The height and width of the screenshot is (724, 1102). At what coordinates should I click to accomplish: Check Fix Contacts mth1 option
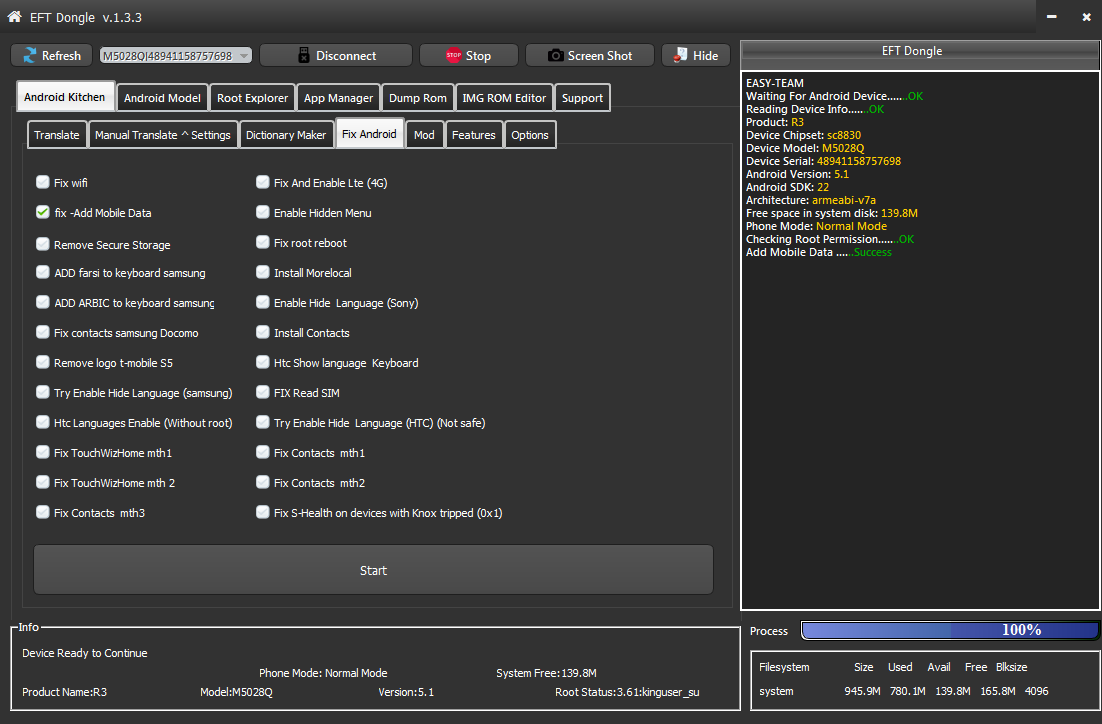pos(263,453)
